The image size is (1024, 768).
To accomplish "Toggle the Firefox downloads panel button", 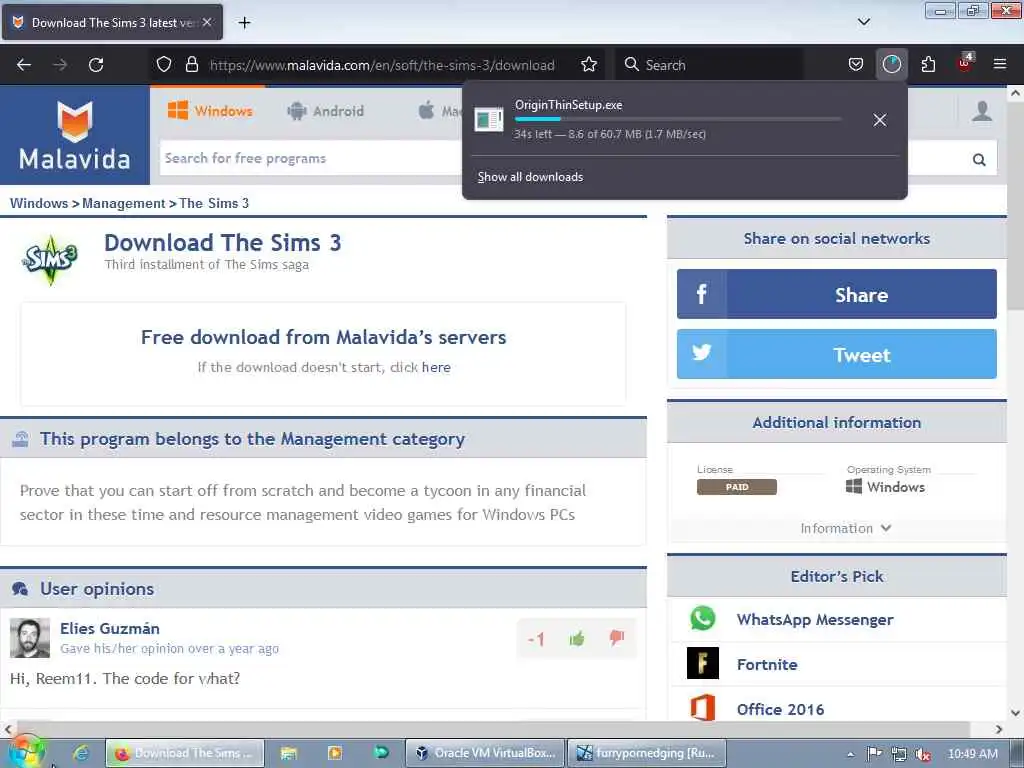I will [x=891, y=65].
